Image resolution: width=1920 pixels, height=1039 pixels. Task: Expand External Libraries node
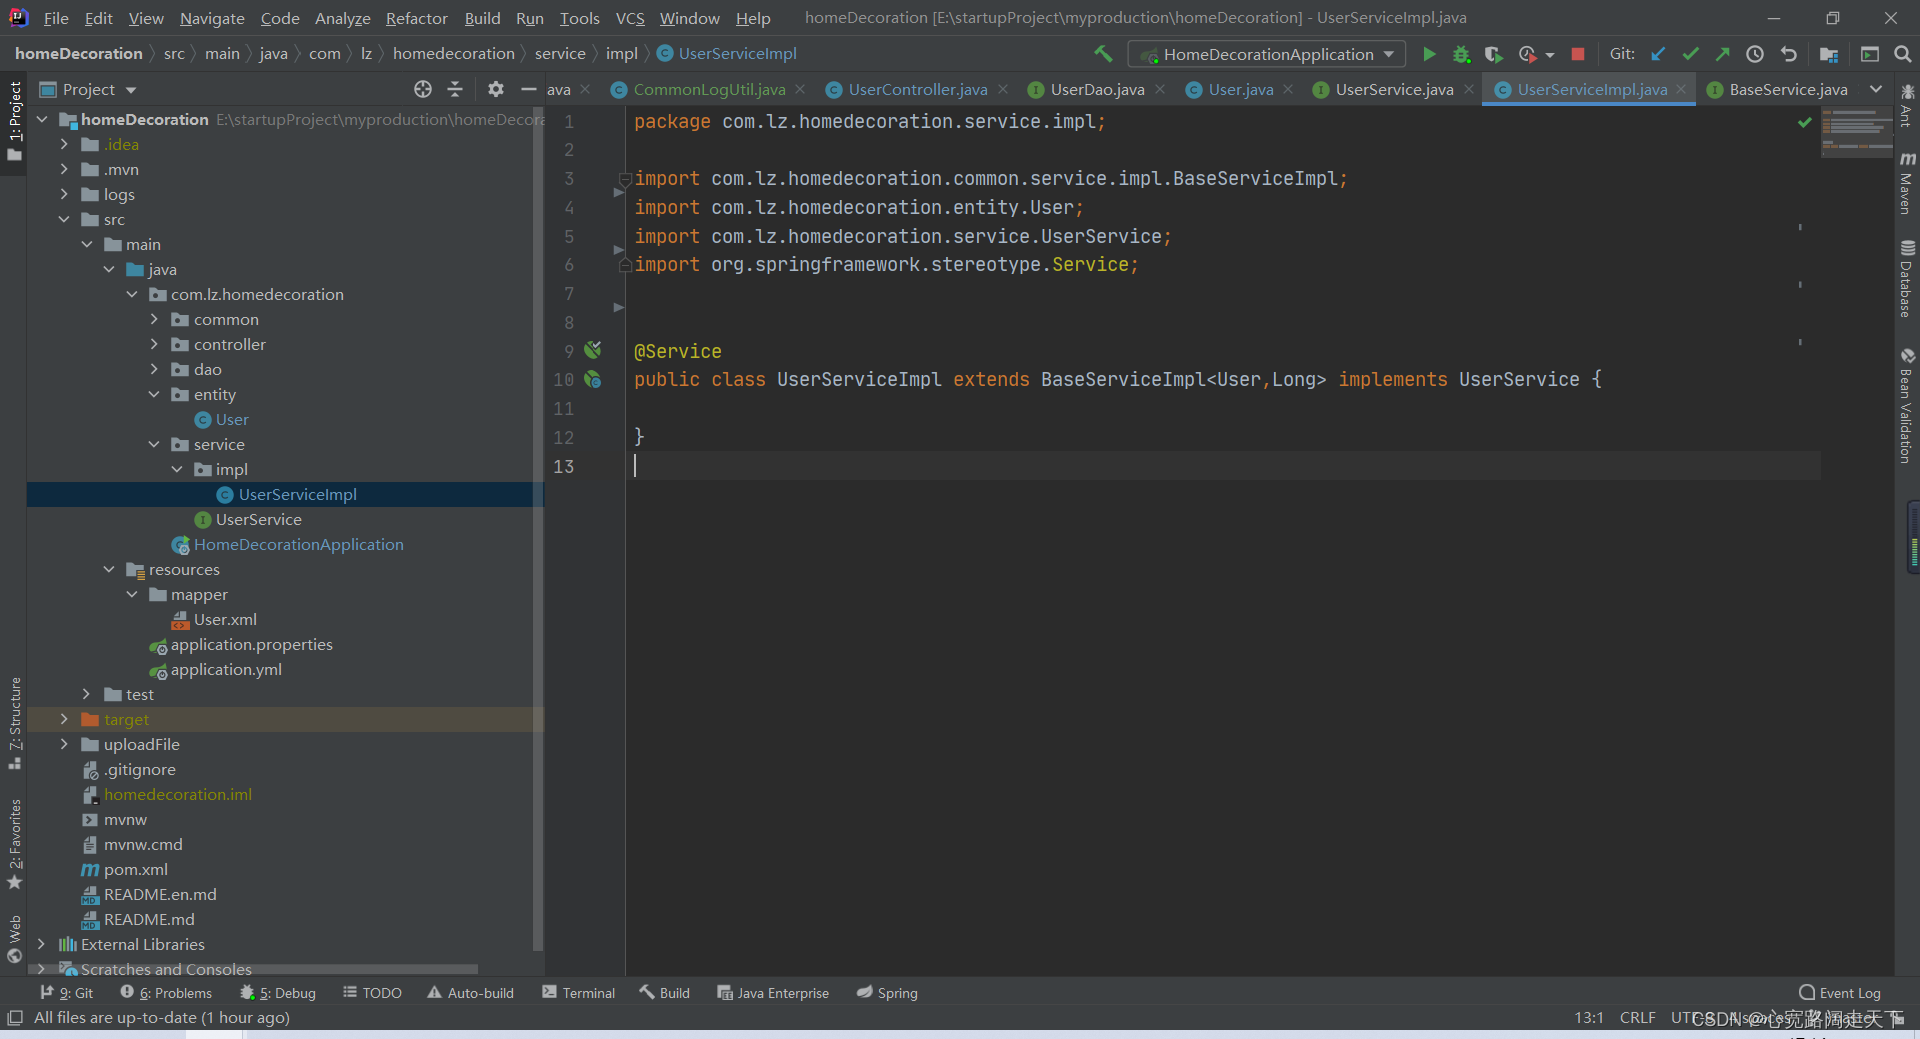pos(41,944)
